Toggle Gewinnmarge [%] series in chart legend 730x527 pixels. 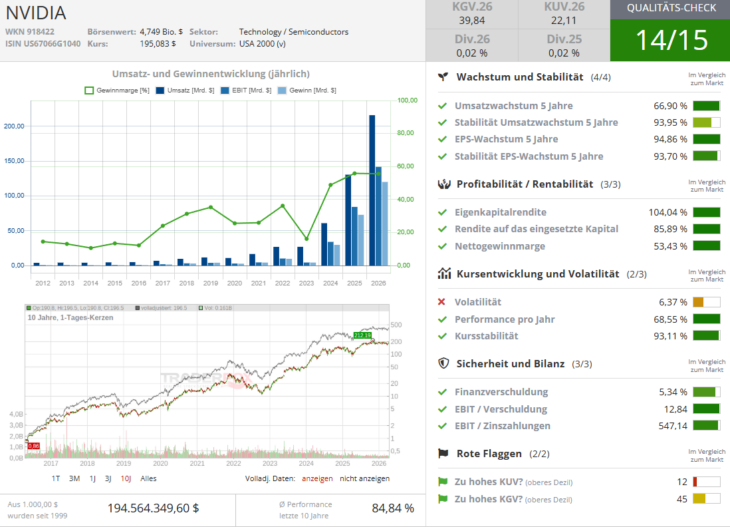coord(121,90)
